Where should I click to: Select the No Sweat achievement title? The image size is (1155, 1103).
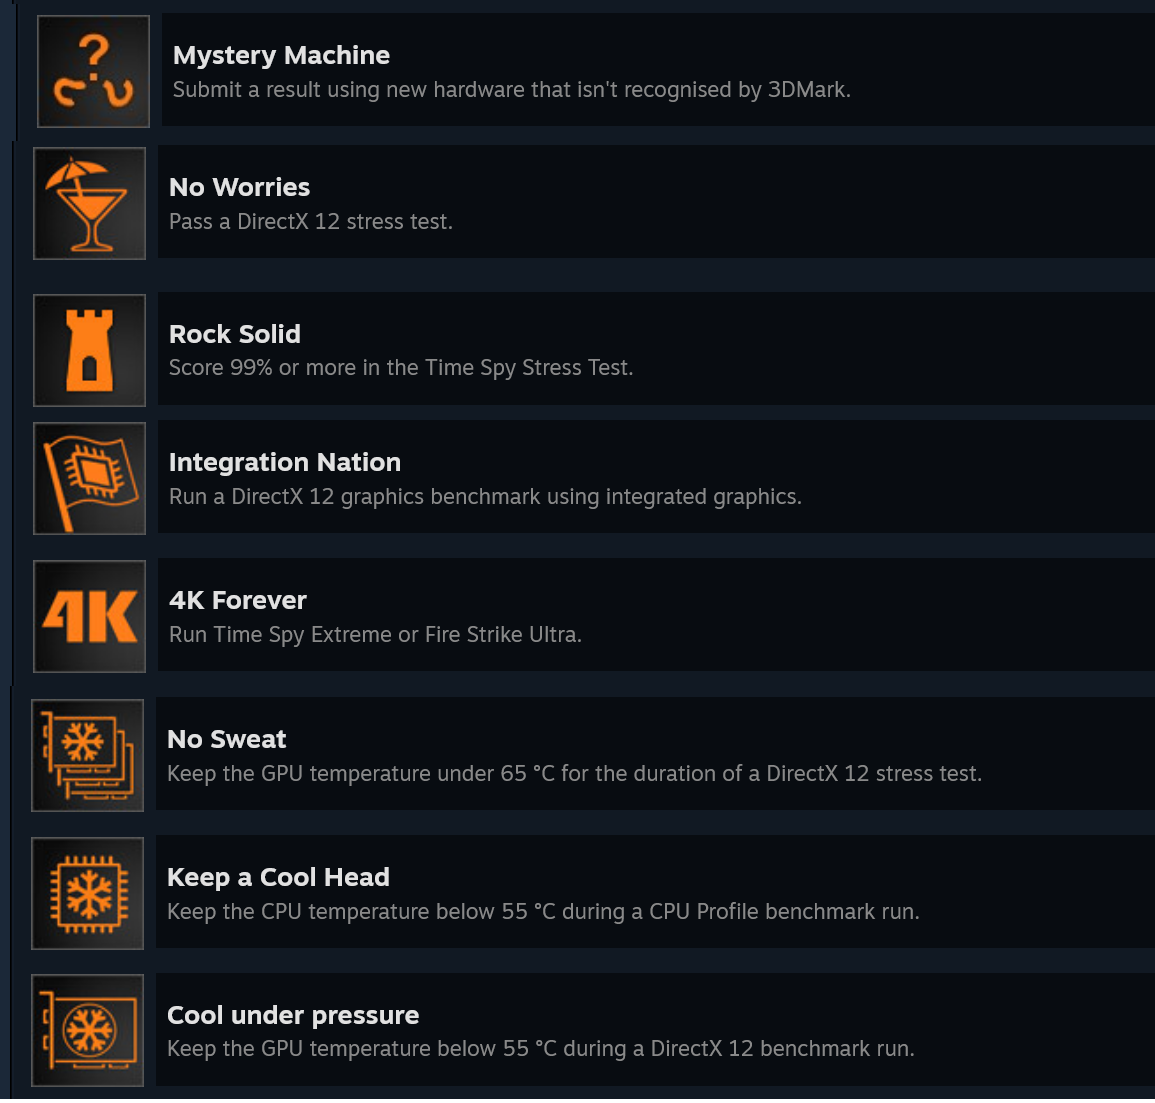(226, 739)
